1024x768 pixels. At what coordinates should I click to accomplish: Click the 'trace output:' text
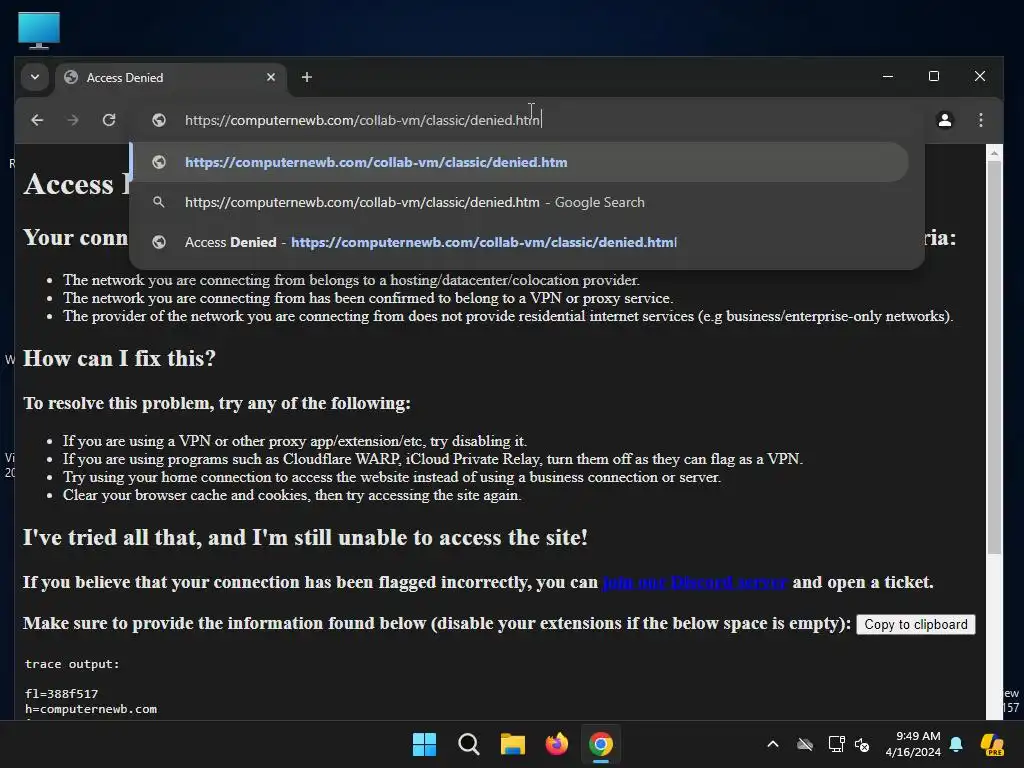point(72,664)
